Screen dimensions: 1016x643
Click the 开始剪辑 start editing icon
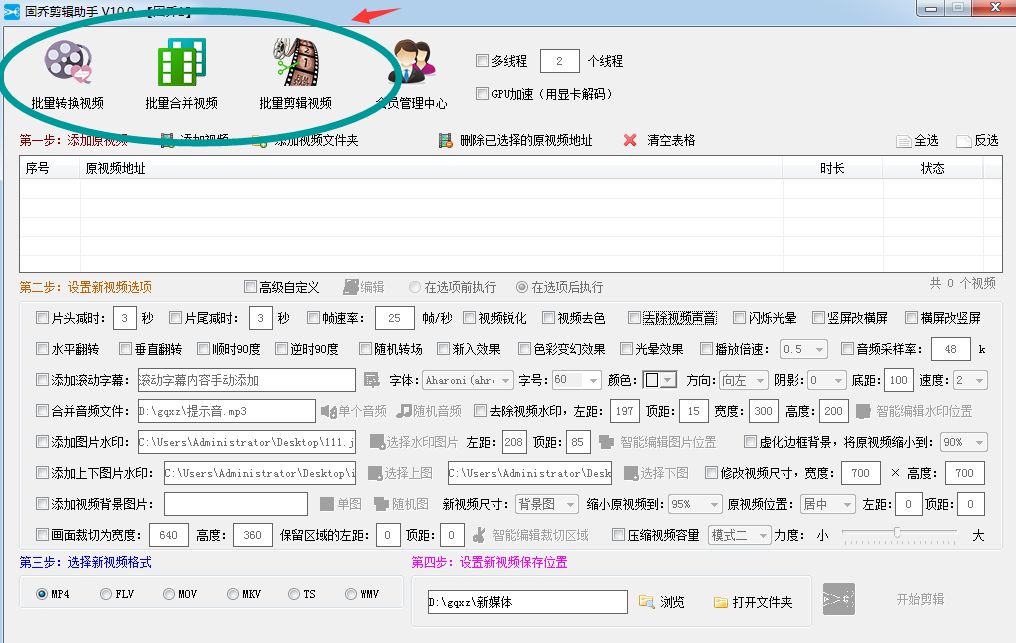point(838,600)
